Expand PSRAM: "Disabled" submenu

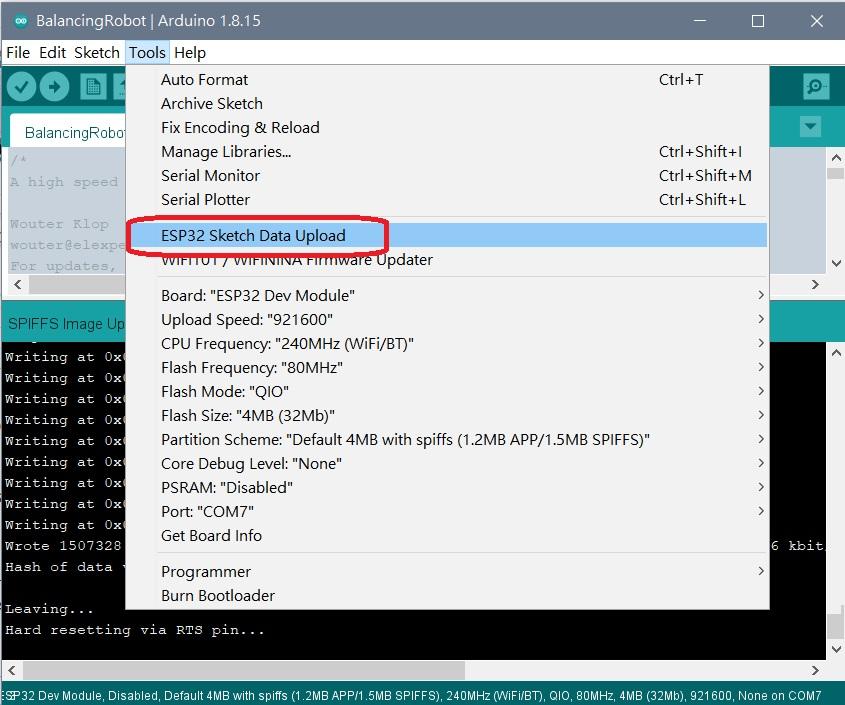tap(447, 487)
